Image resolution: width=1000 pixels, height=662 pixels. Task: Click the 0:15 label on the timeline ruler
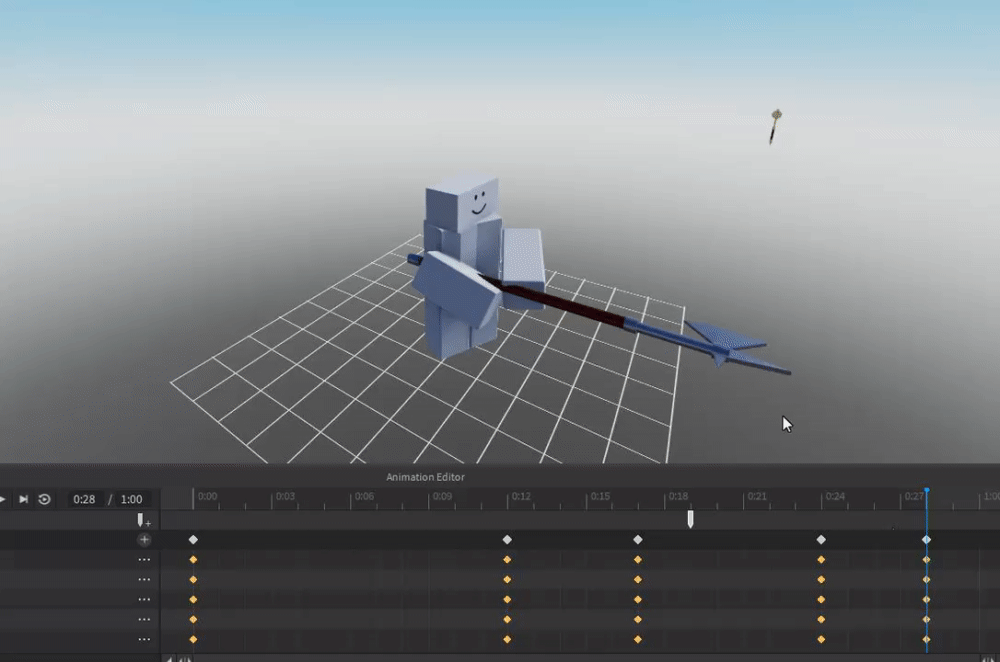pyautogui.click(x=600, y=496)
